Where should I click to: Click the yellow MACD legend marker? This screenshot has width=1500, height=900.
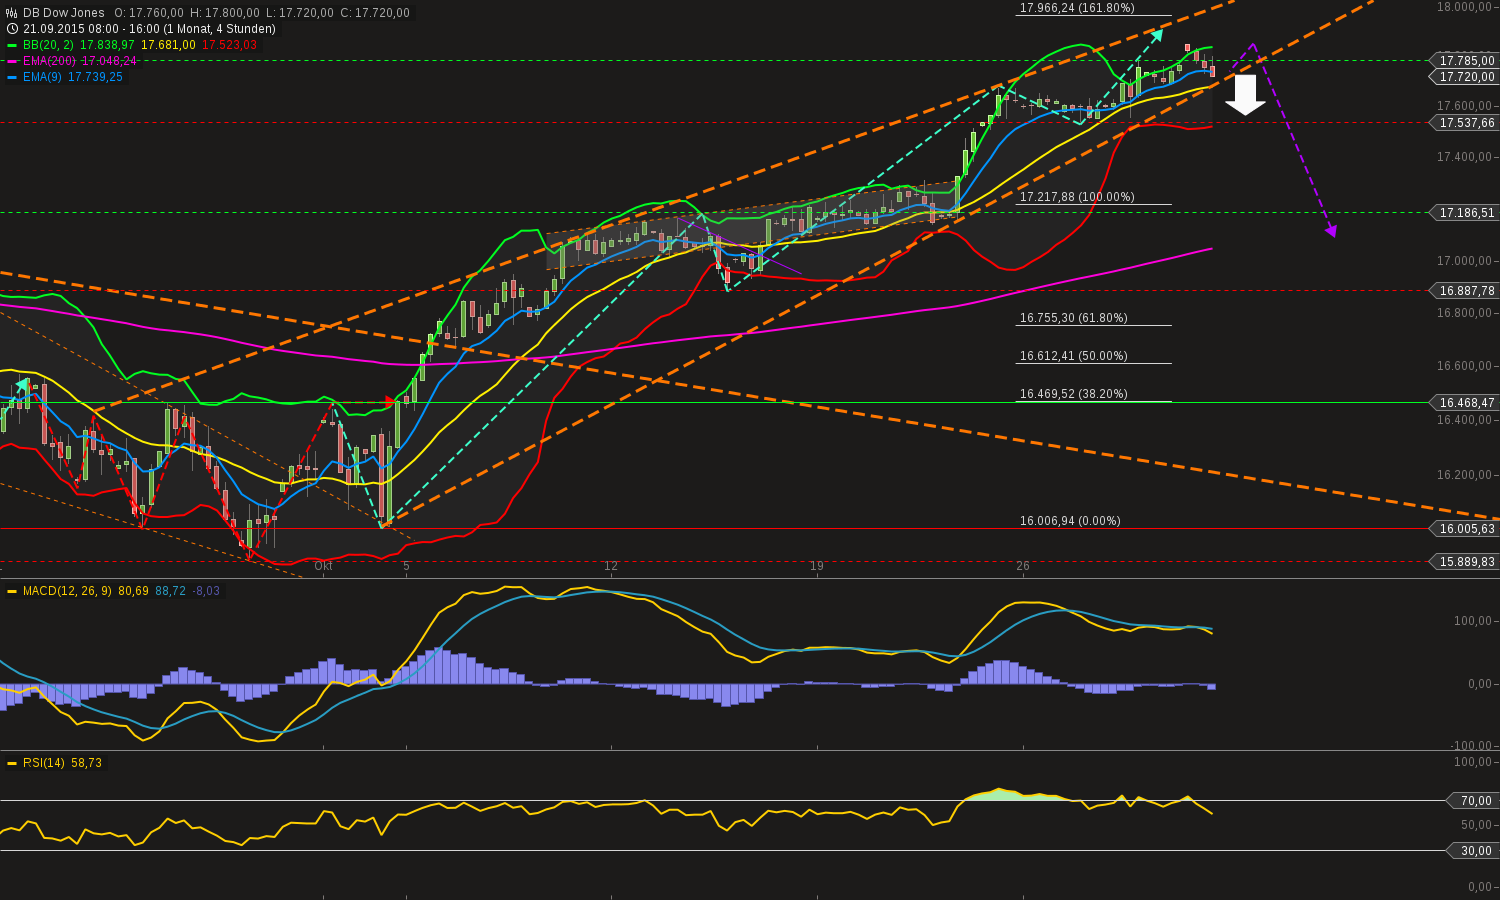tap(12, 591)
